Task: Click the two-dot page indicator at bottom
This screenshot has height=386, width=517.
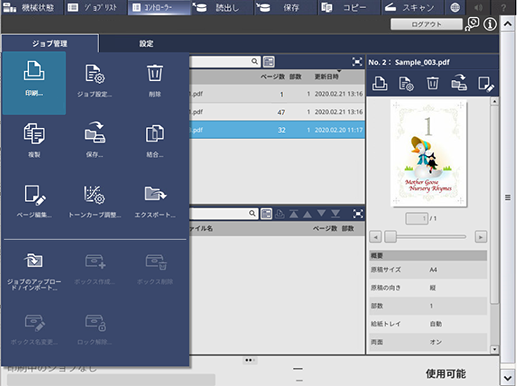Action: click(x=249, y=360)
